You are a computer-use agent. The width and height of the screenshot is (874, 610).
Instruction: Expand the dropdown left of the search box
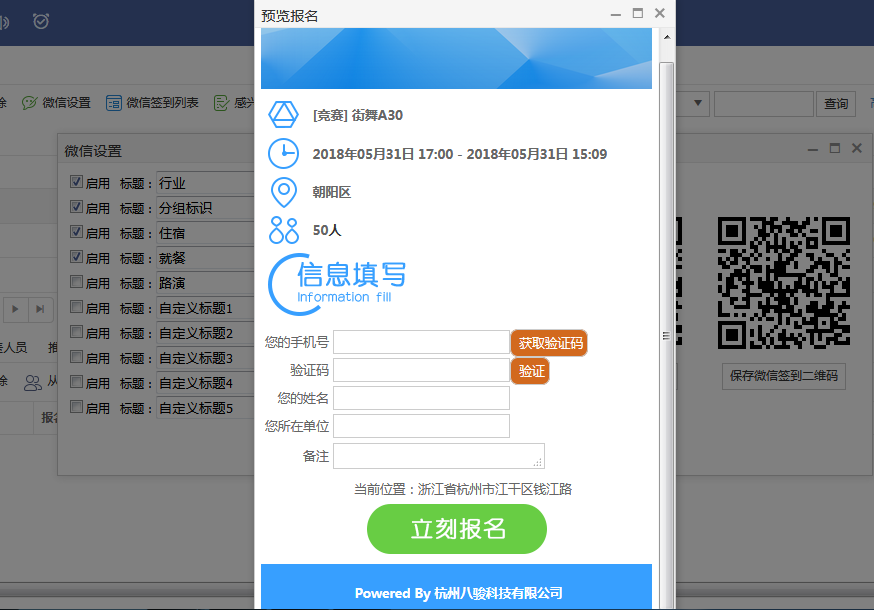click(x=697, y=103)
